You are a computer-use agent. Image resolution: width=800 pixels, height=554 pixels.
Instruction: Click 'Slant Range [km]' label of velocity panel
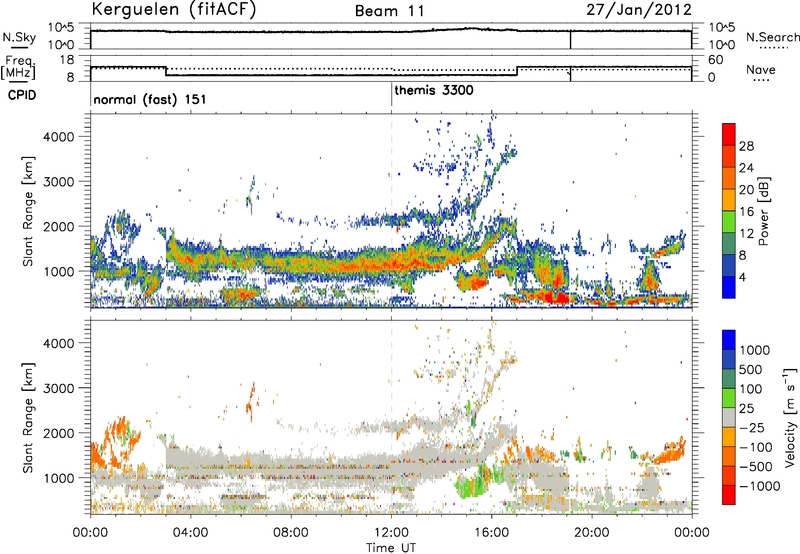click(x=28, y=418)
